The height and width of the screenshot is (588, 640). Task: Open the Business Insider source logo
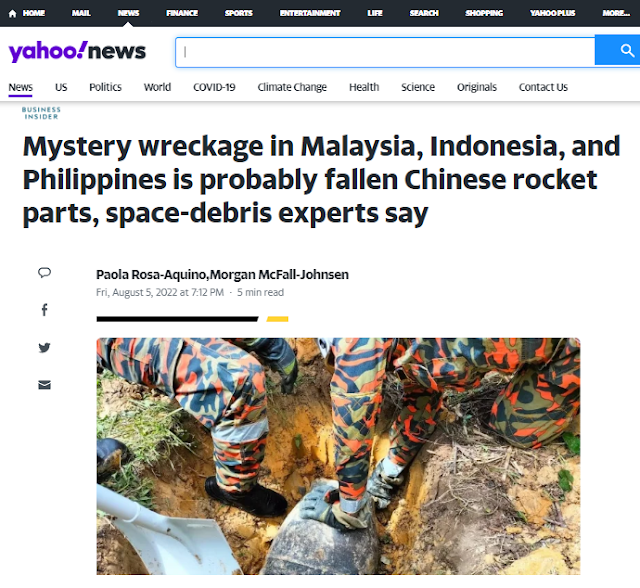click(41, 113)
